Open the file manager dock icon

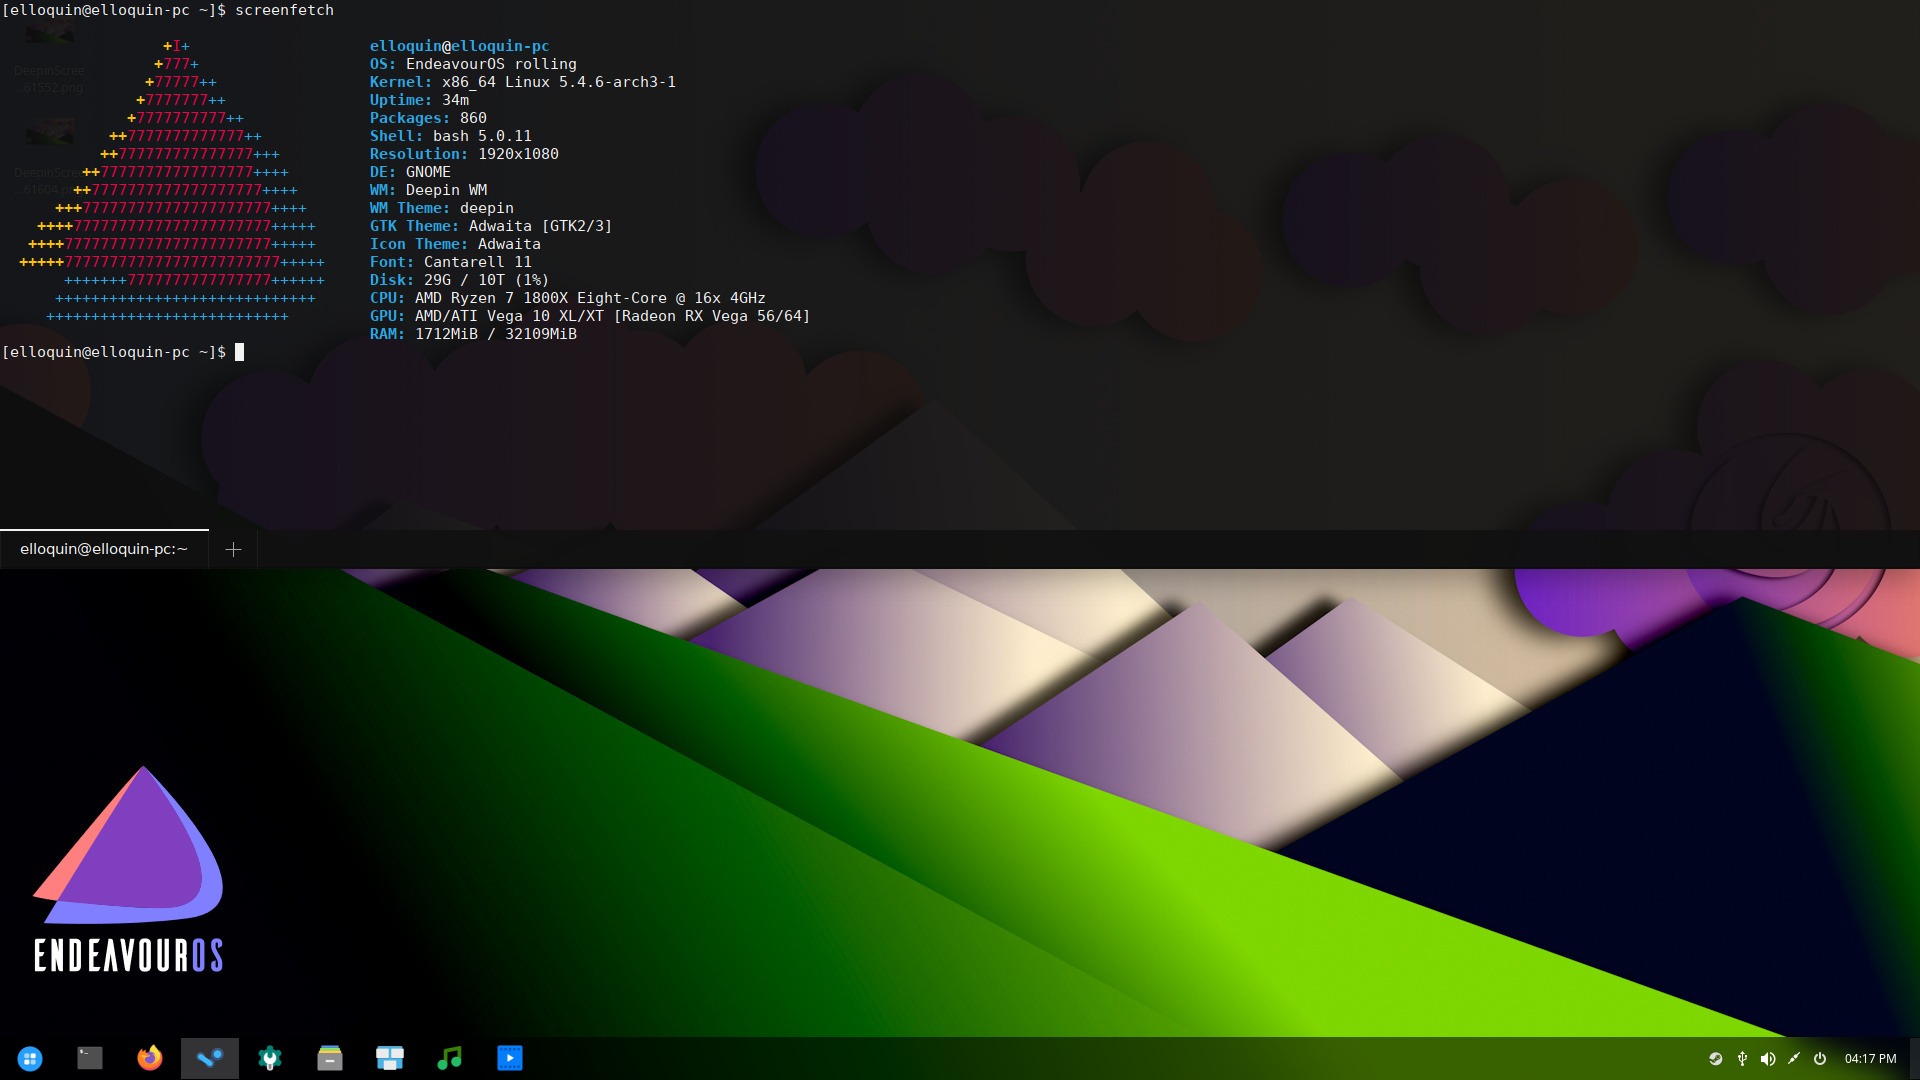click(x=330, y=1058)
